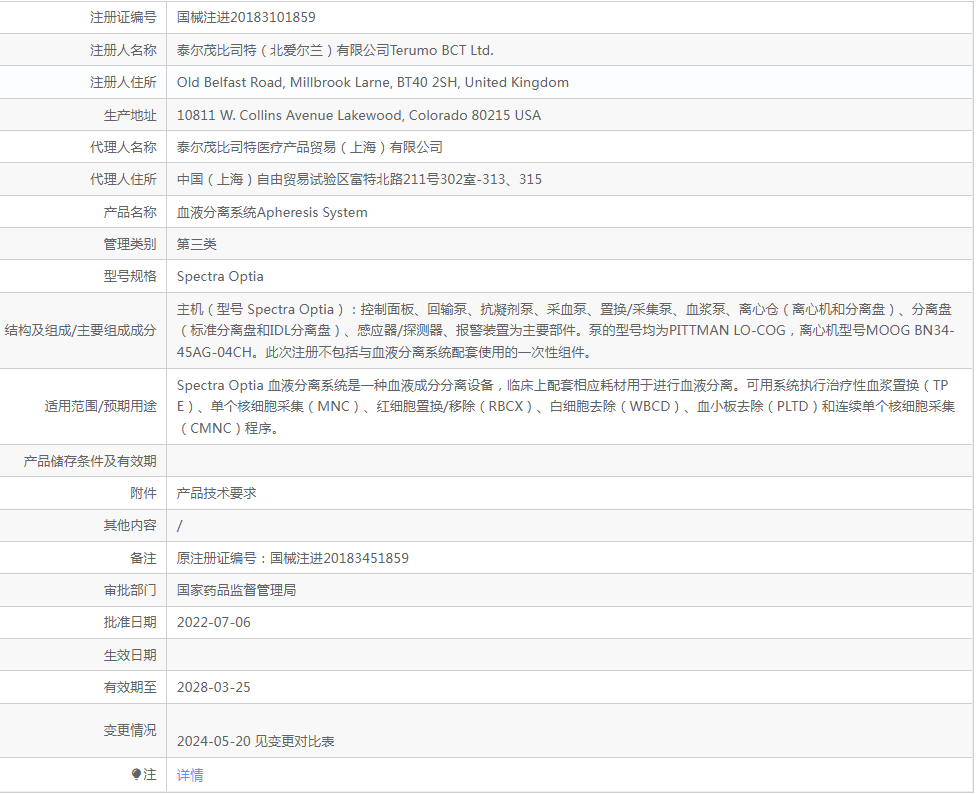Select approval department 国家药品监督管理局

pos(237,590)
